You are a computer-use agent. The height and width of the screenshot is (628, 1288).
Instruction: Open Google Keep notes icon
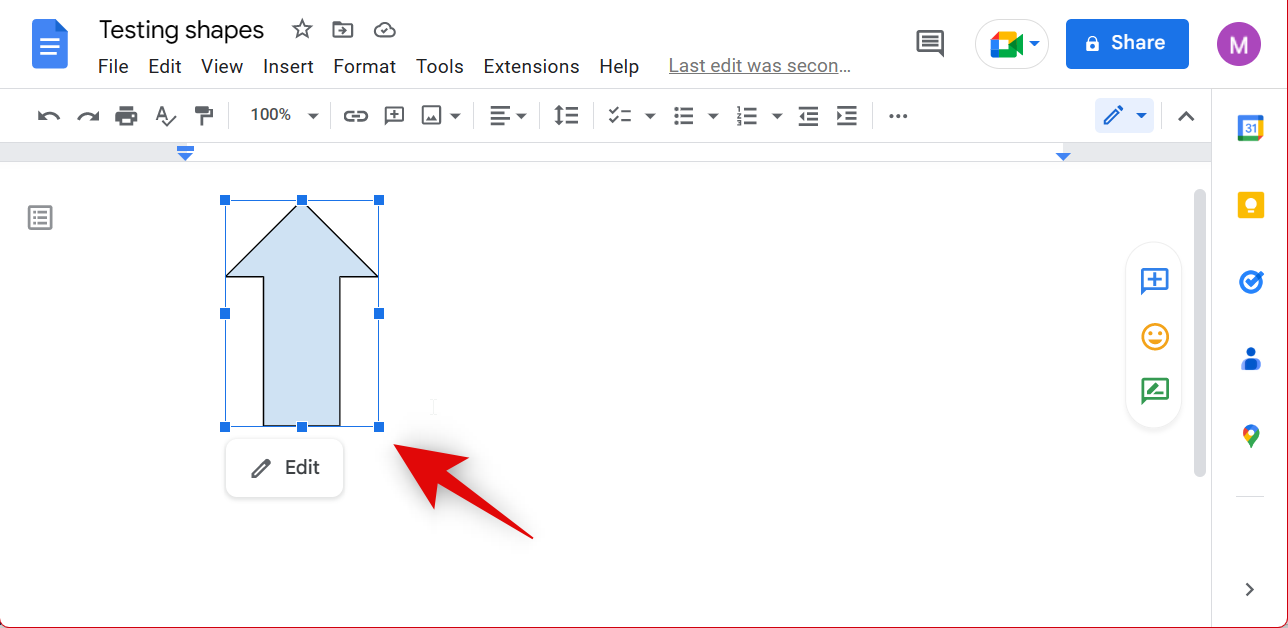(1250, 205)
